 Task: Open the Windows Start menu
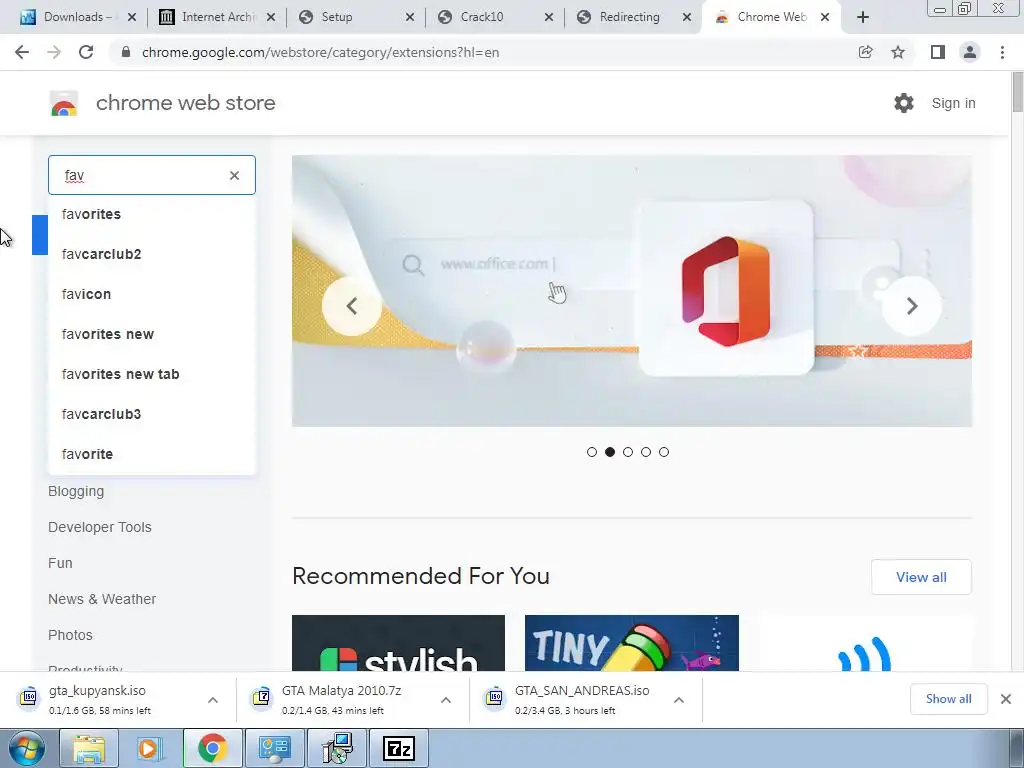pos(27,748)
